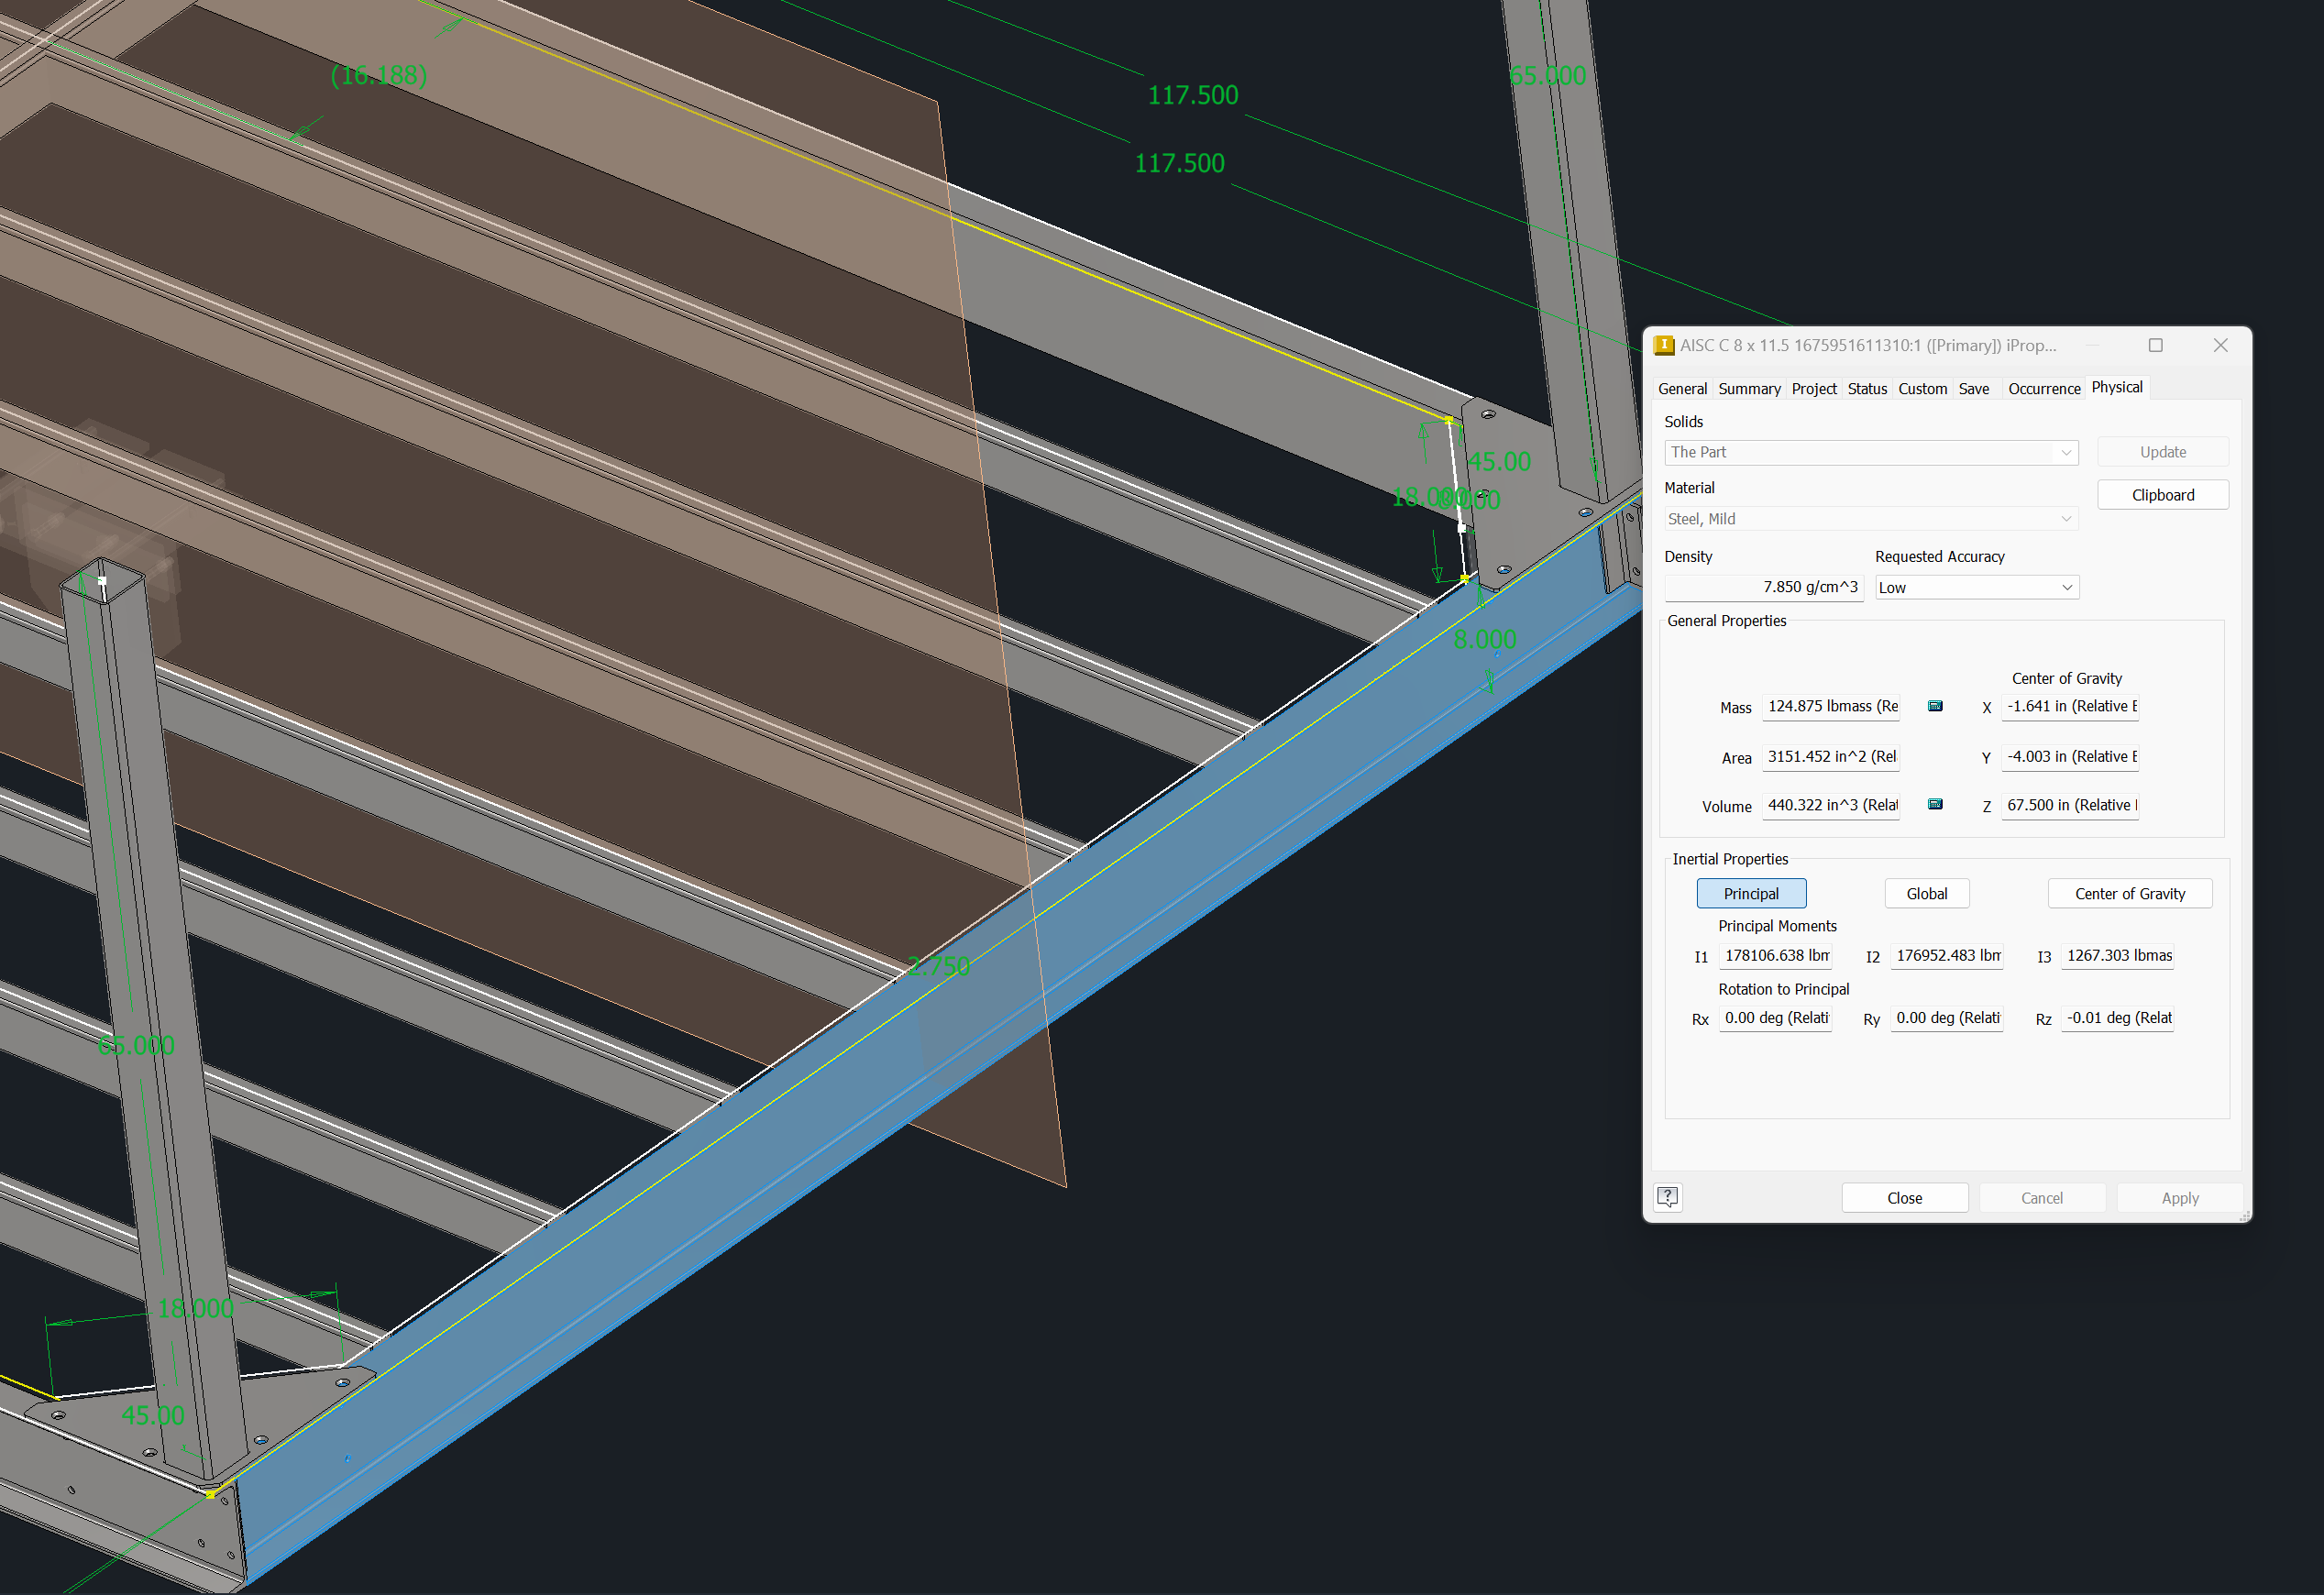2324x1595 pixels.
Task: Click the 8.000 dimension in the viewport
Action: (x=1484, y=639)
